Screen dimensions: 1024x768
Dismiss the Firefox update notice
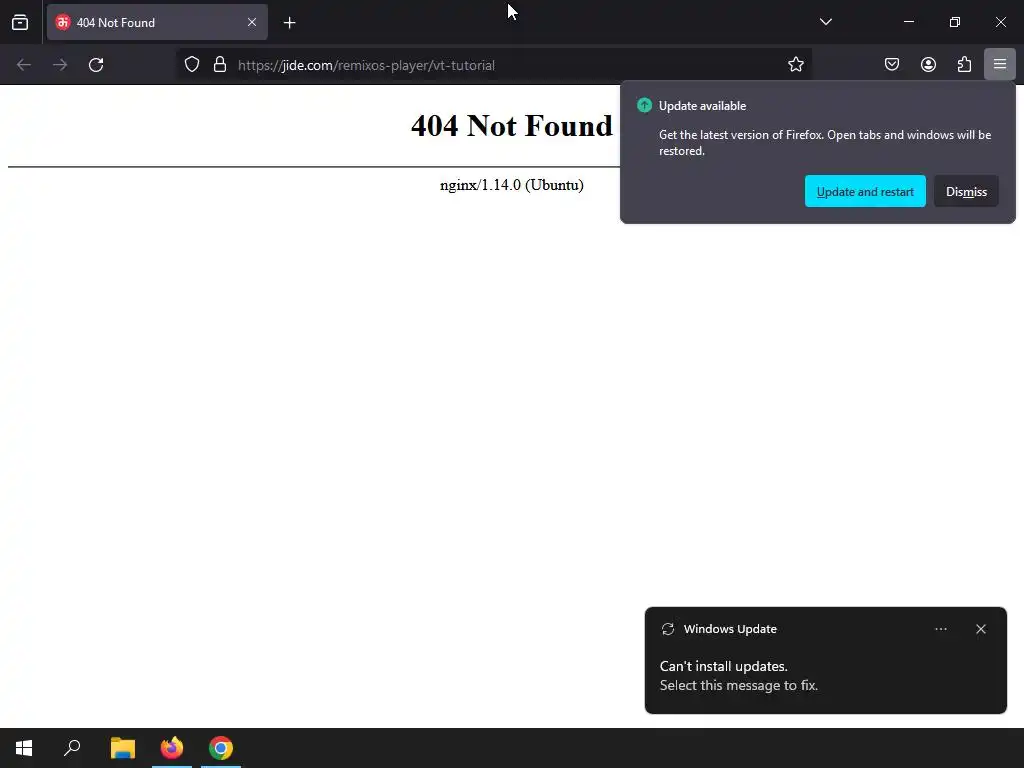point(966,191)
